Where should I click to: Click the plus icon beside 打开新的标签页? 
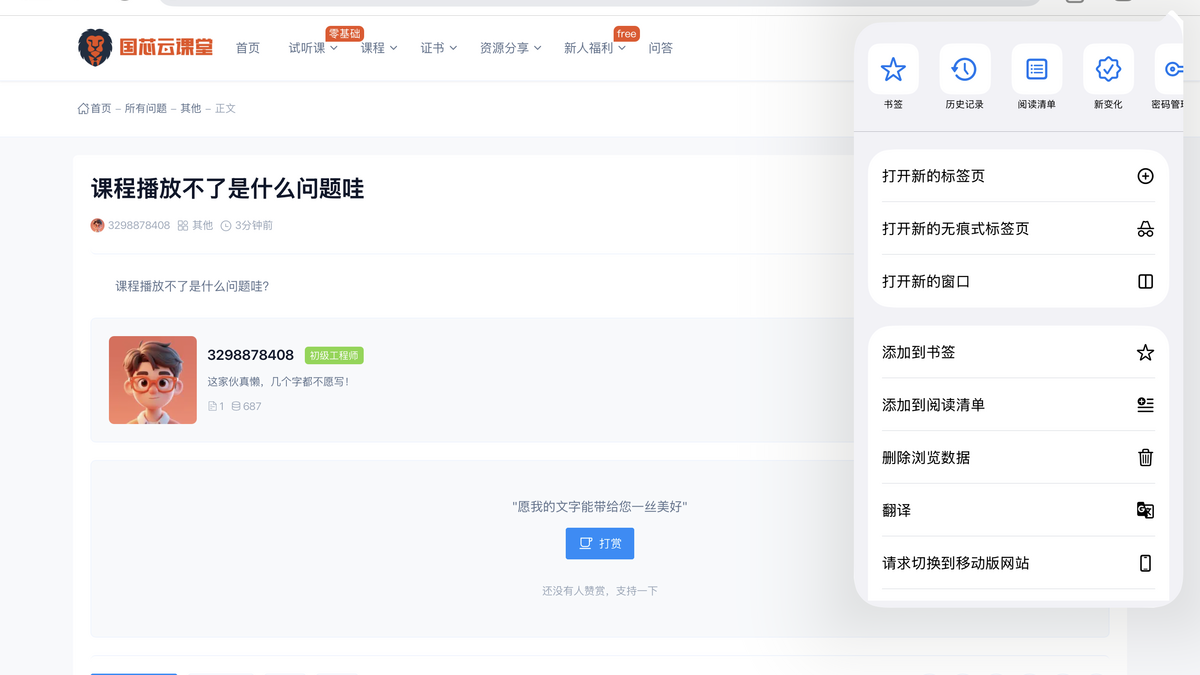click(1144, 174)
